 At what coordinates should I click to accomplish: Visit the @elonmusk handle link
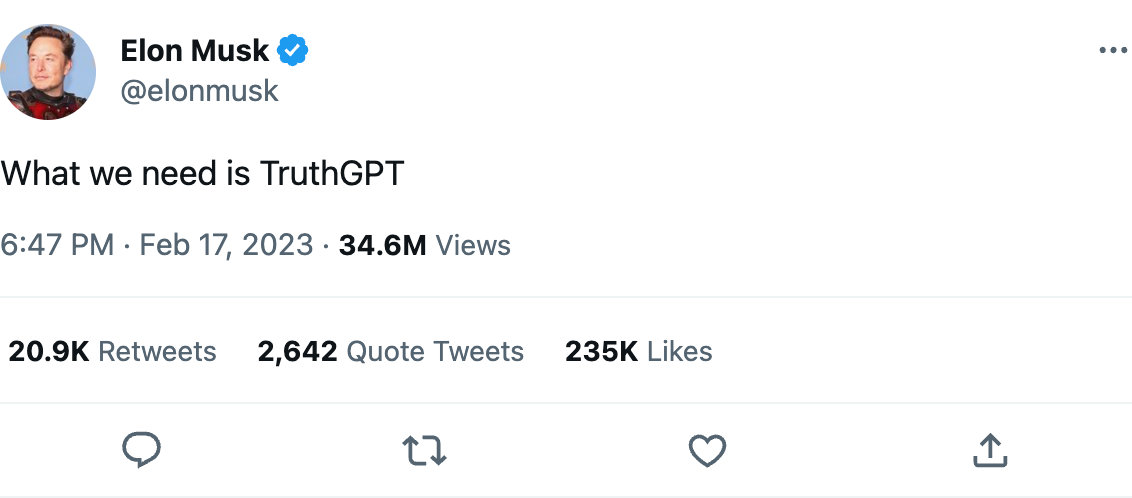199,91
